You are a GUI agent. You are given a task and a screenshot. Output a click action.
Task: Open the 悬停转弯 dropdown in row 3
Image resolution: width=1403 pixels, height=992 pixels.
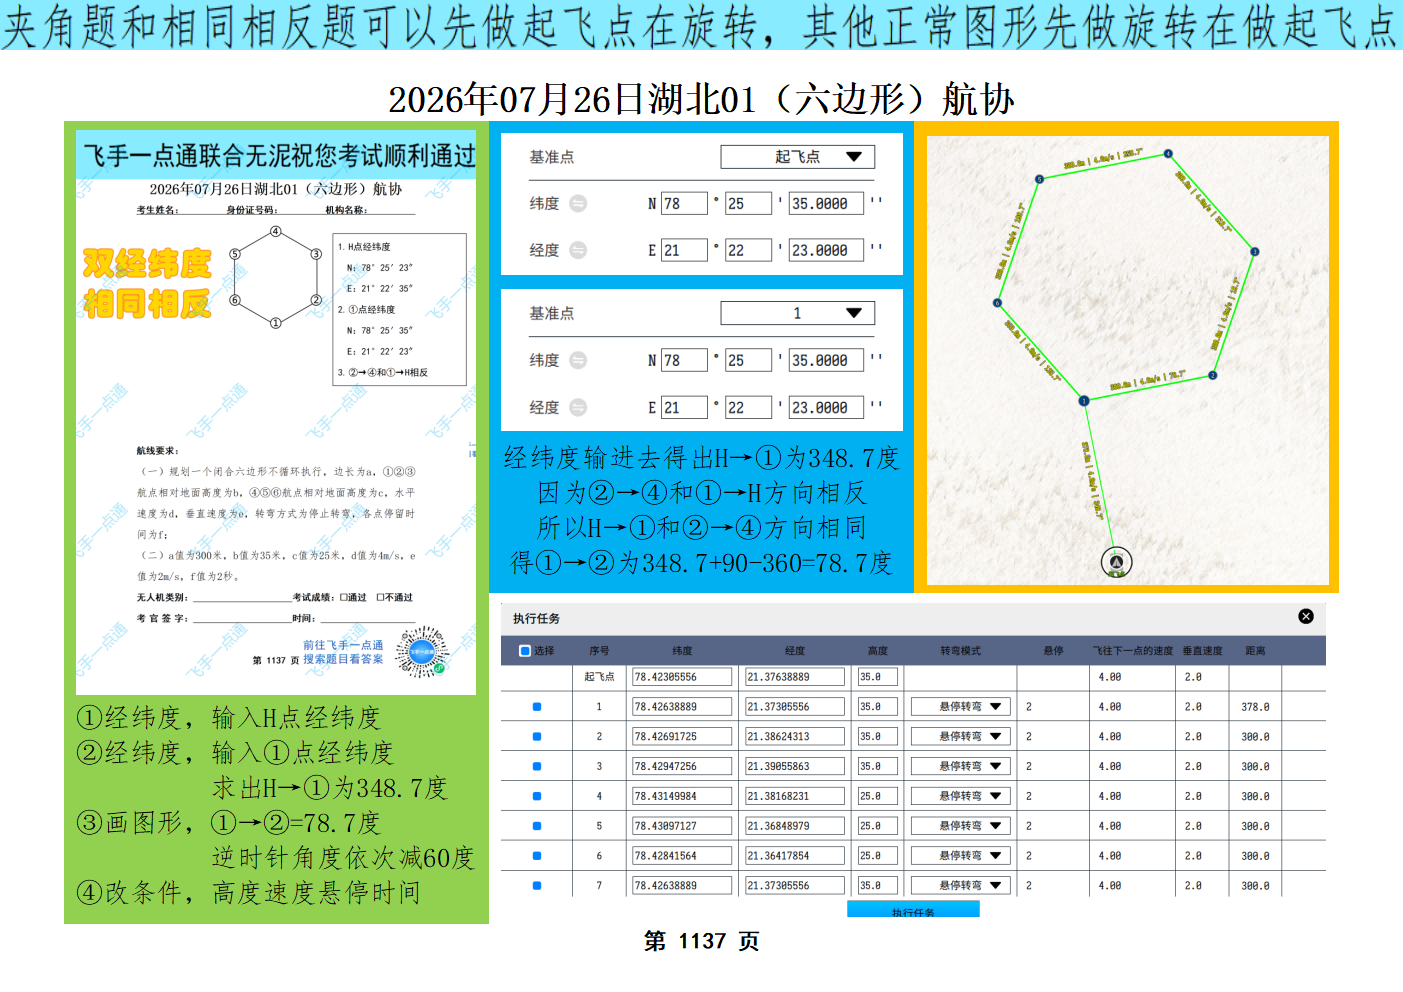pyautogui.click(x=961, y=767)
